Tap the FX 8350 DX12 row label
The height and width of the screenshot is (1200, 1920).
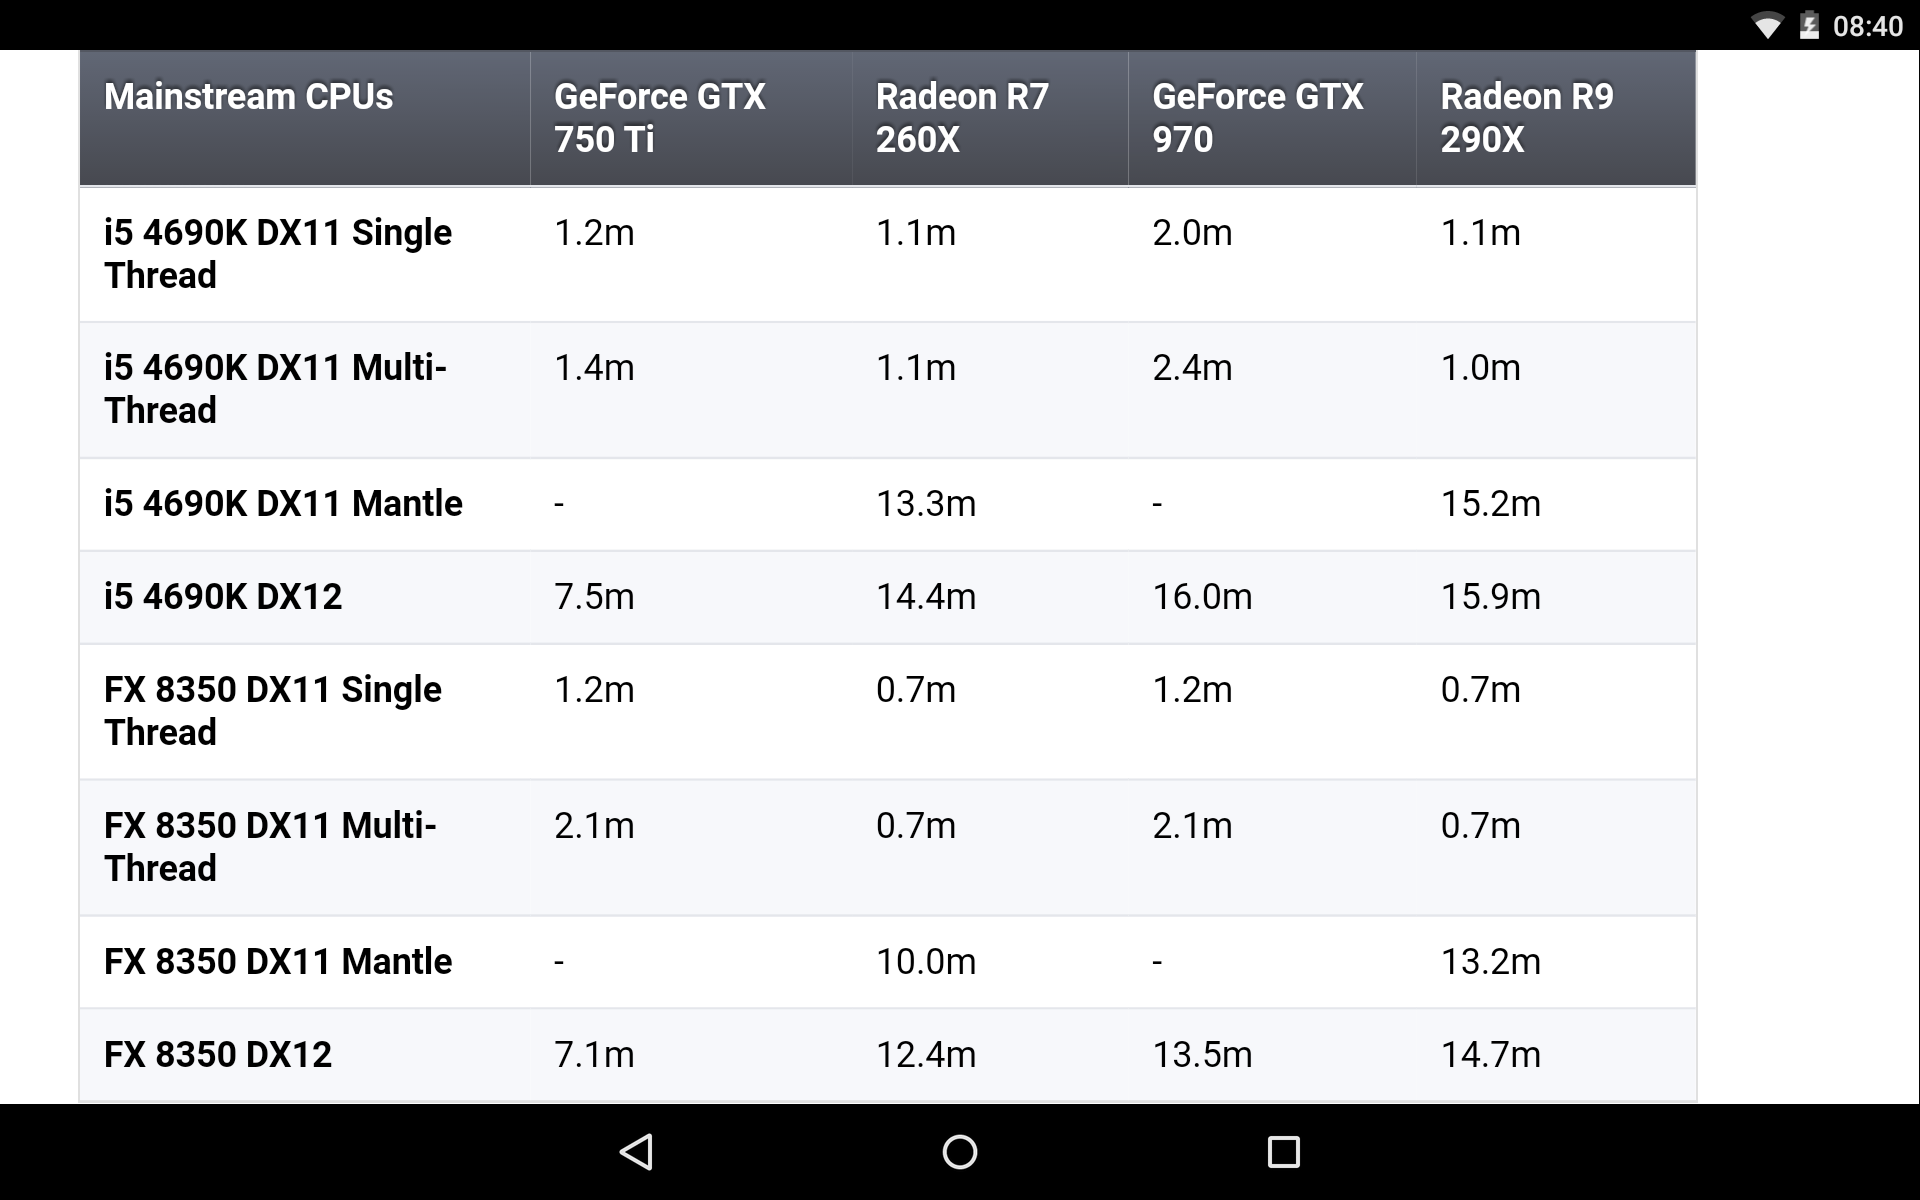(x=217, y=1054)
